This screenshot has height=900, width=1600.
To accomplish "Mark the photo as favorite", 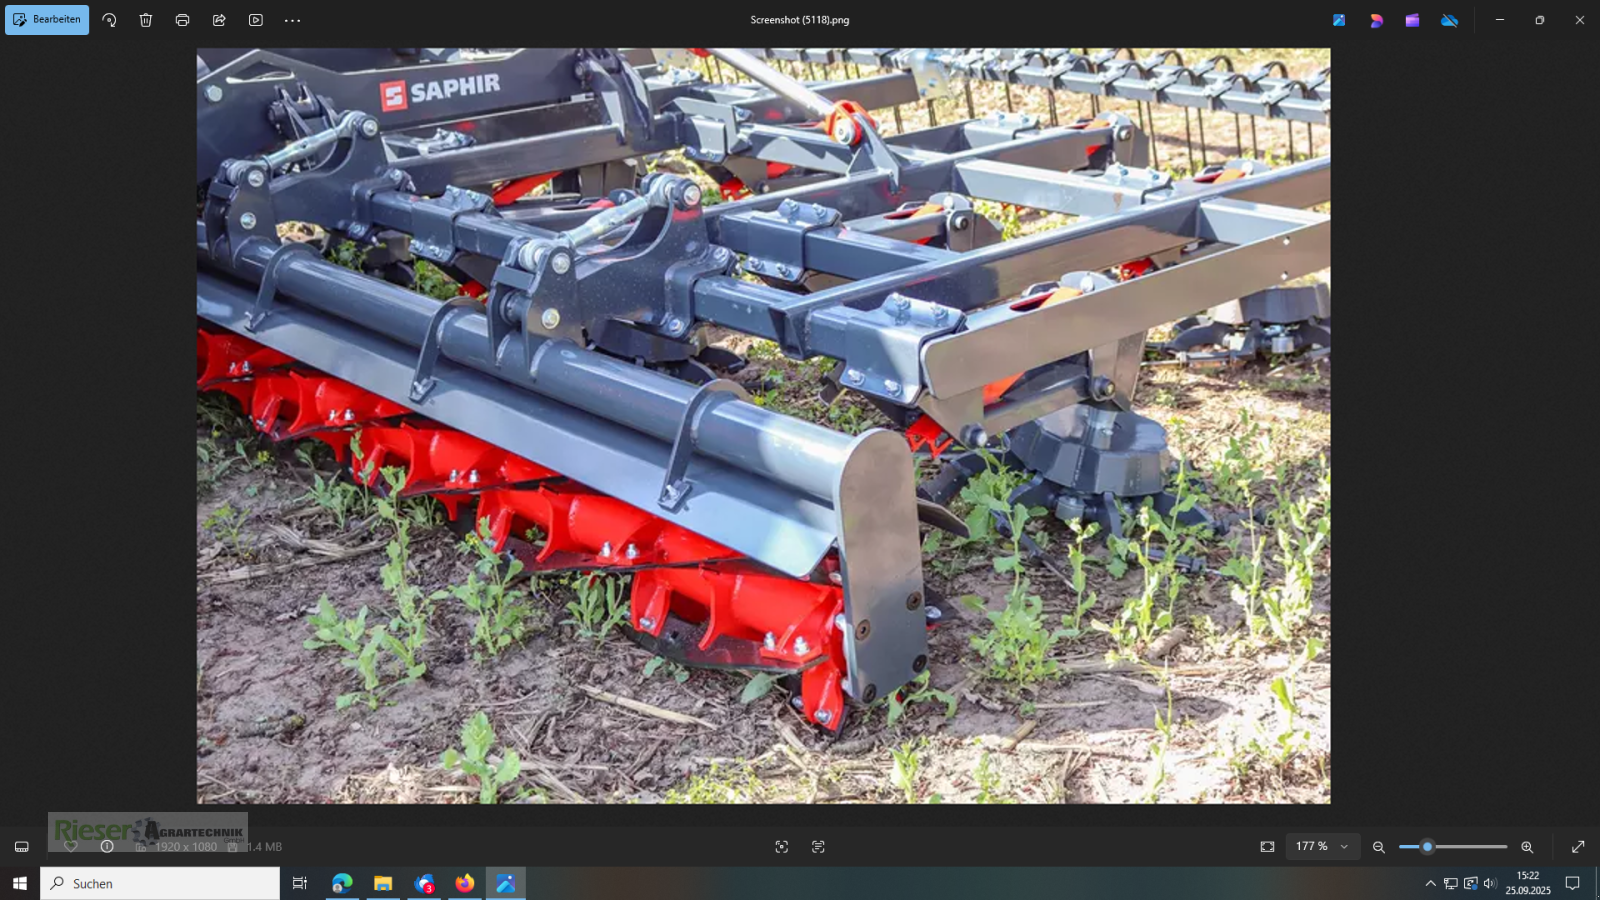I will click(70, 846).
